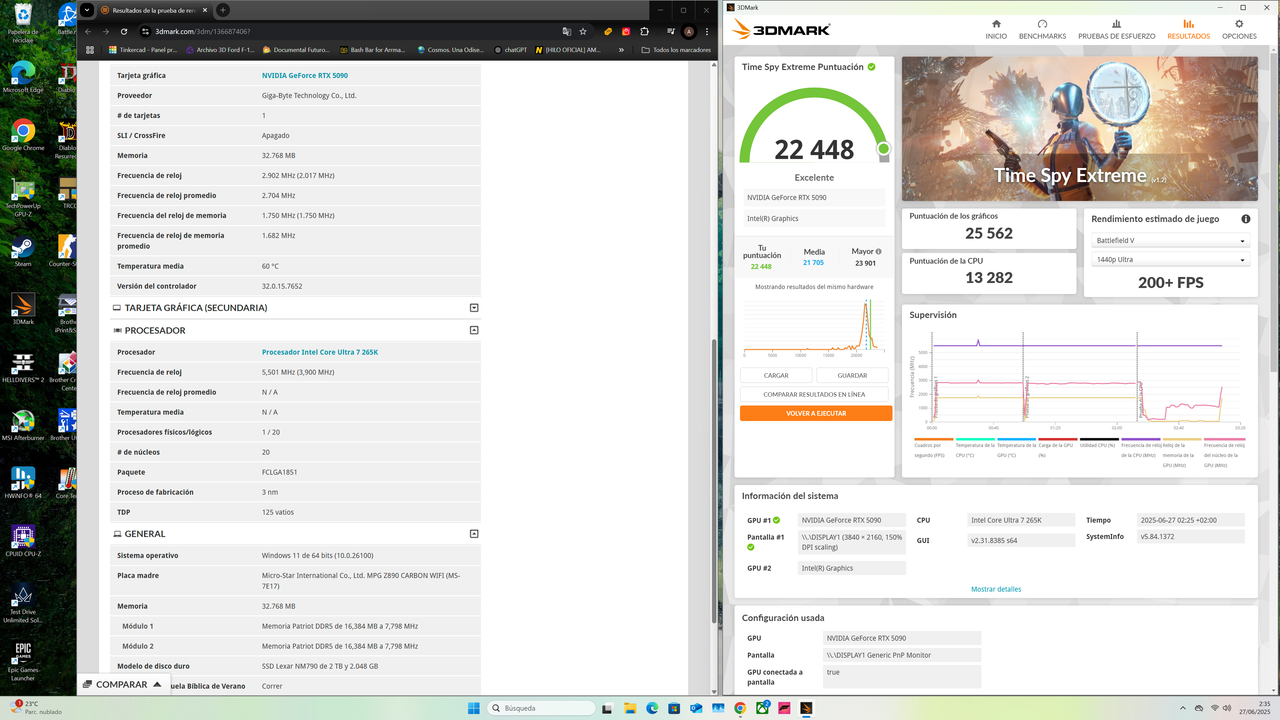The height and width of the screenshot is (720, 1280).
Task: Open Mostrar detalles link in system info
Action: click(996, 589)
